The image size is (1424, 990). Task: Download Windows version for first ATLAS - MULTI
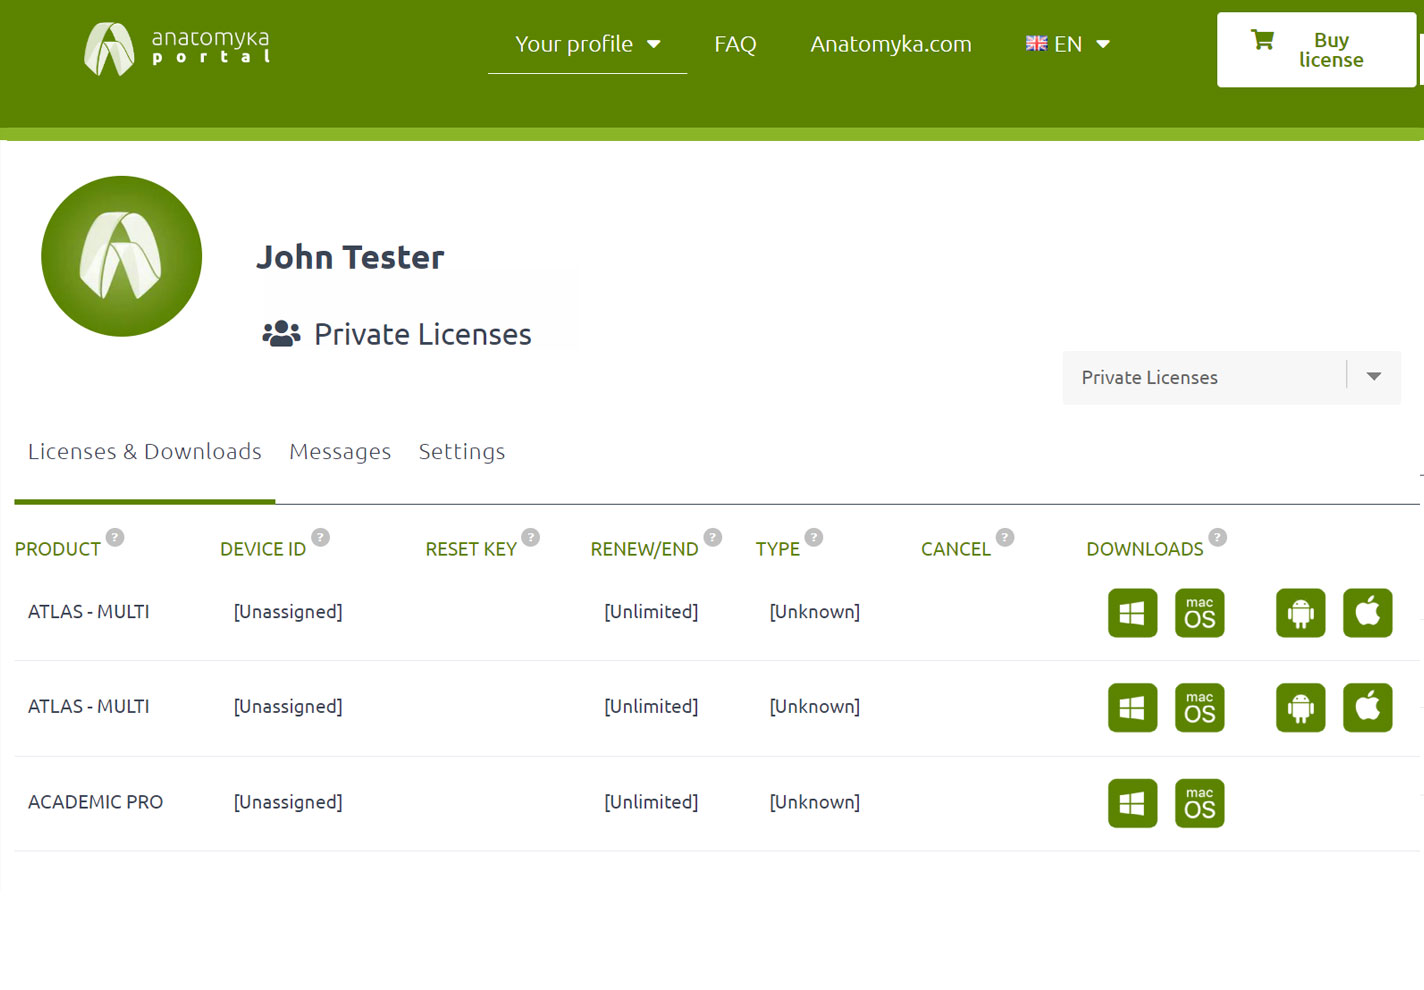(x=1132, y=613)
